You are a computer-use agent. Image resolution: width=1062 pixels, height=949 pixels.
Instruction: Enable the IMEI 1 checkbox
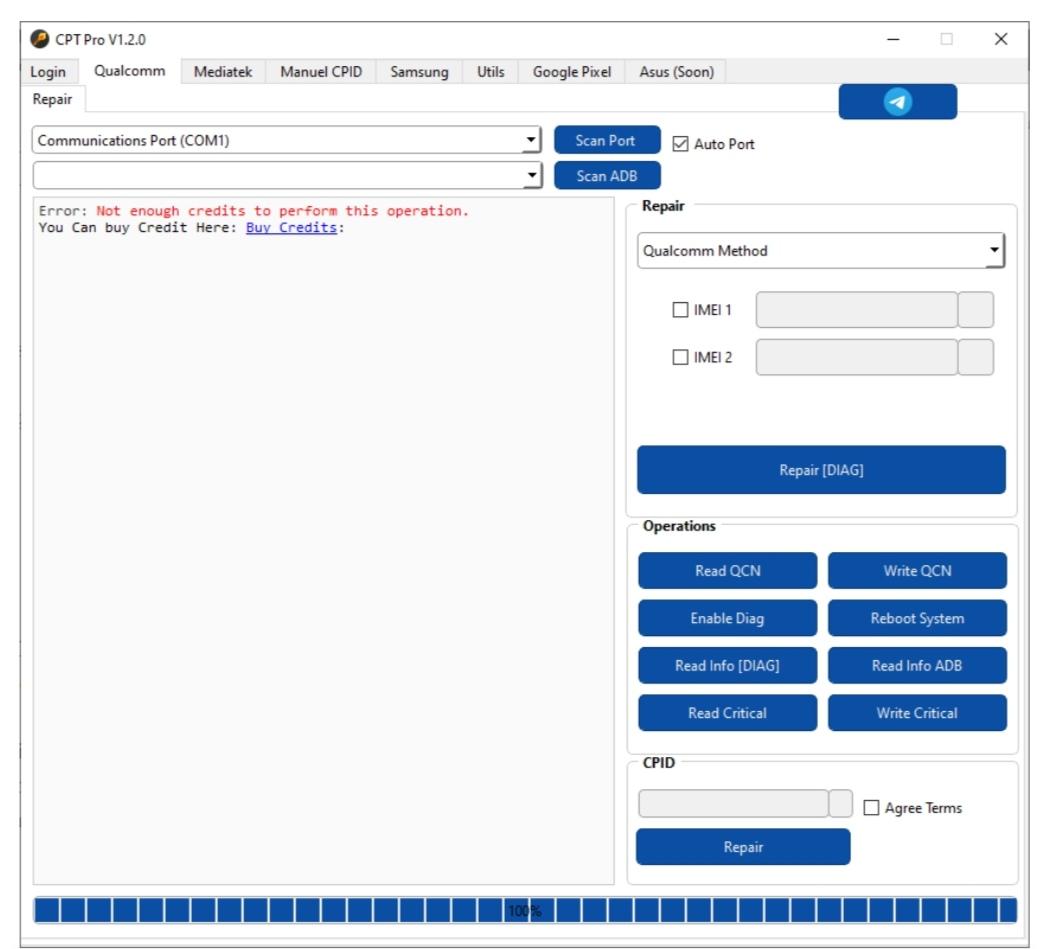pos(679,310)
